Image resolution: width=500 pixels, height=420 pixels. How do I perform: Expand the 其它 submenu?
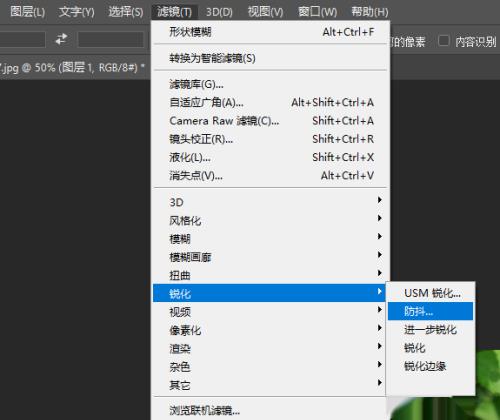point(269,385)
